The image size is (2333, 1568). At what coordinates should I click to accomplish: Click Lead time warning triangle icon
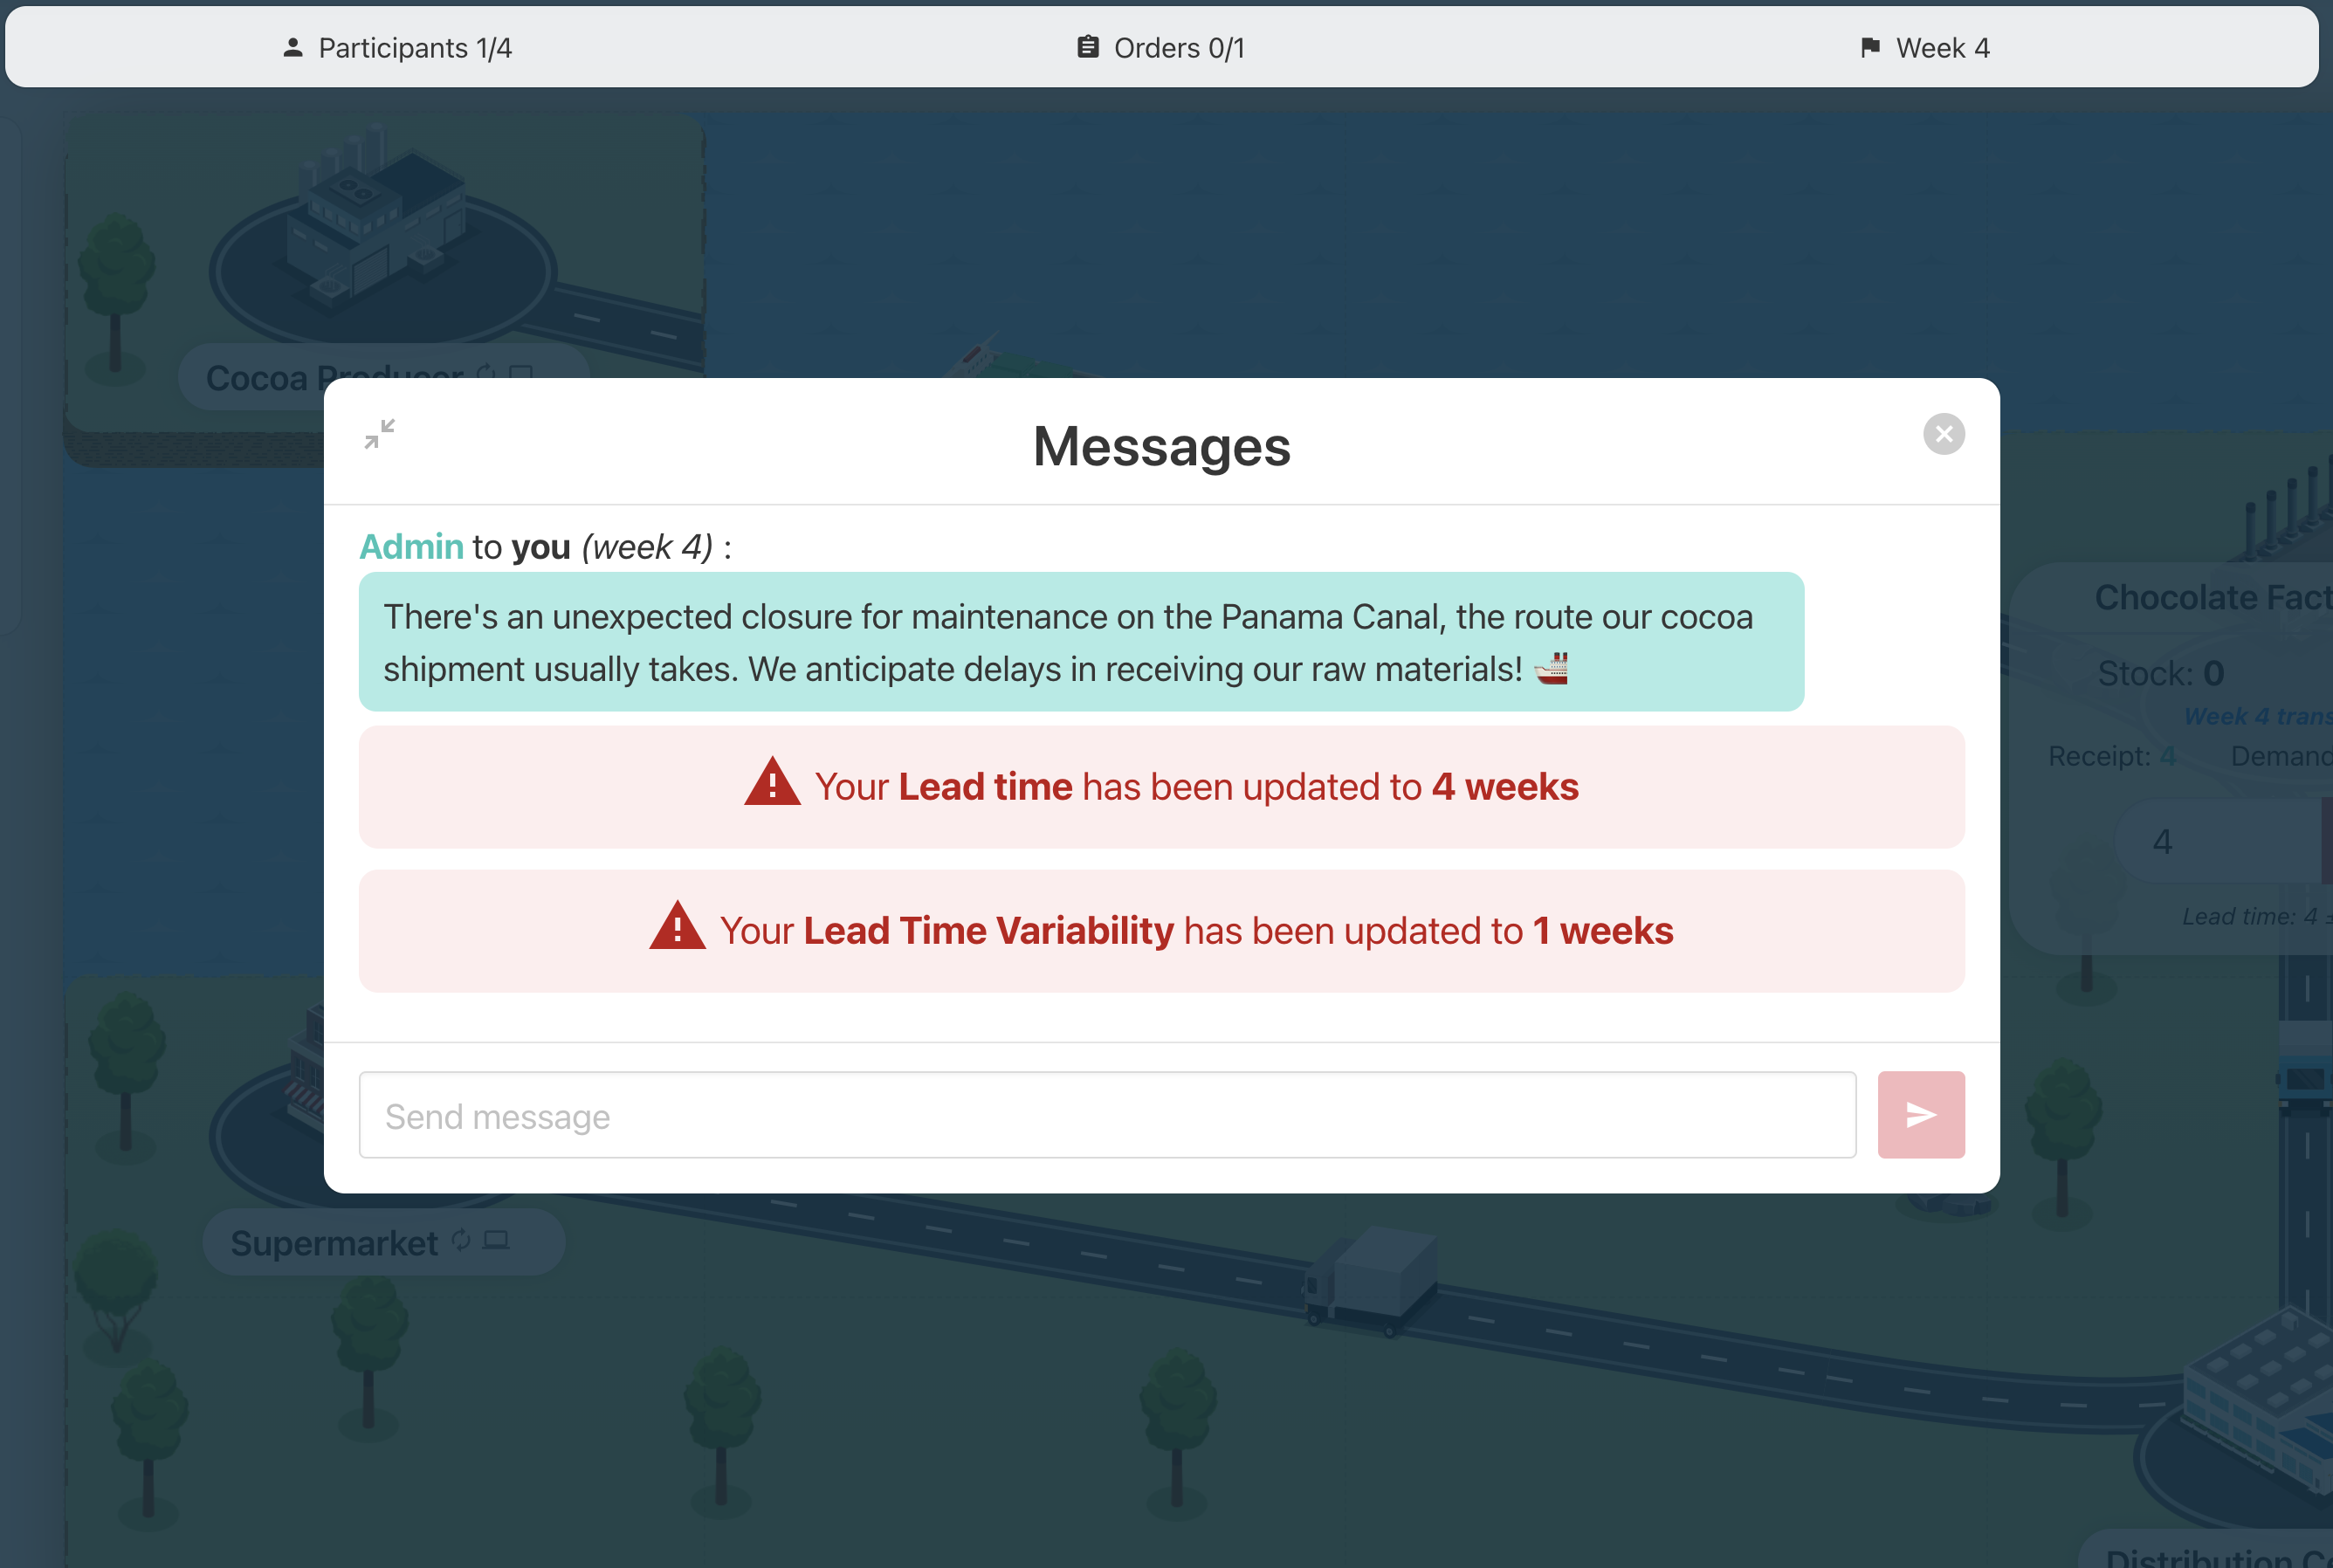771,783
